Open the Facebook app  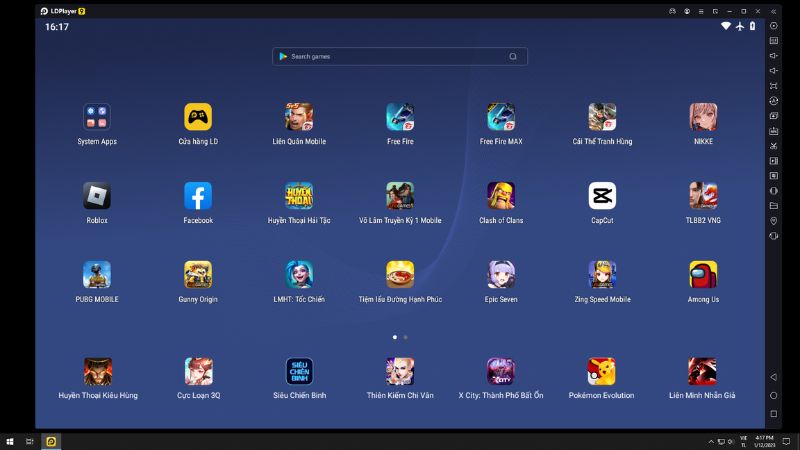tap(198, 196)
